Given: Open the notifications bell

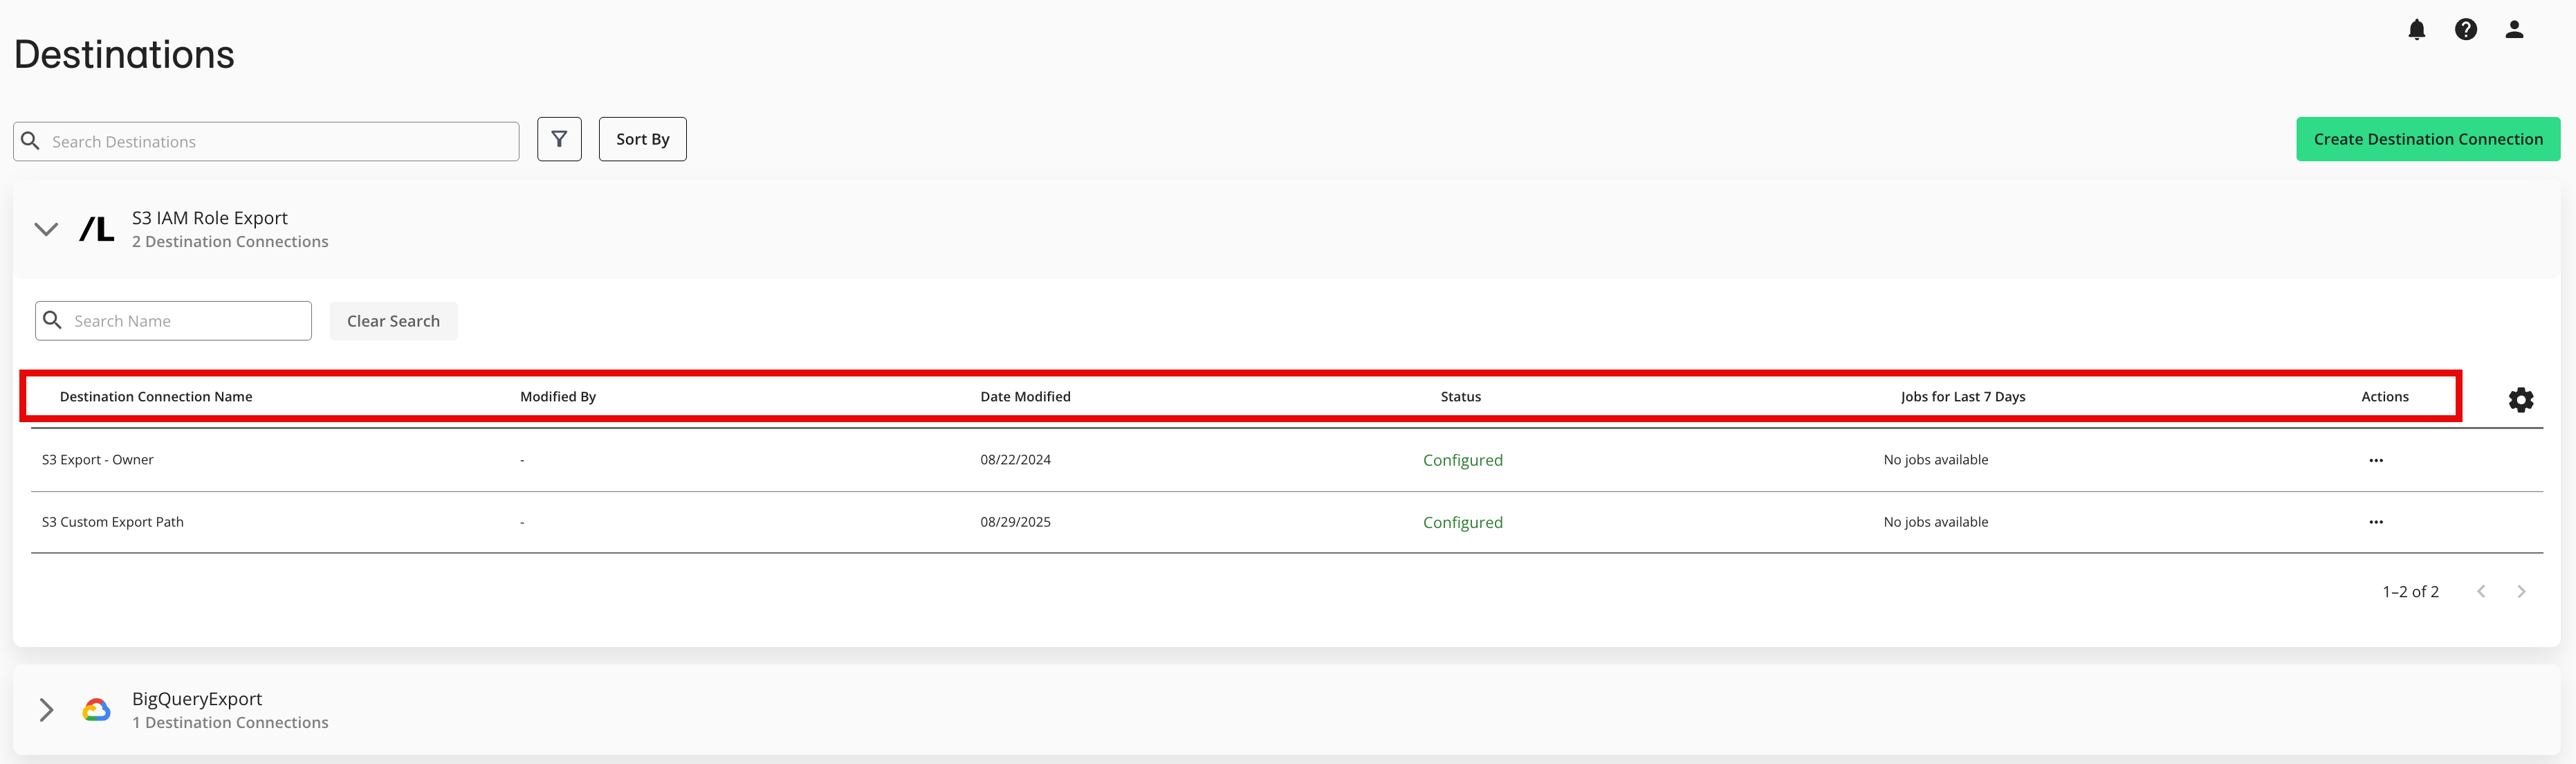Looking at the screenshot, I should click(2416, 30).
